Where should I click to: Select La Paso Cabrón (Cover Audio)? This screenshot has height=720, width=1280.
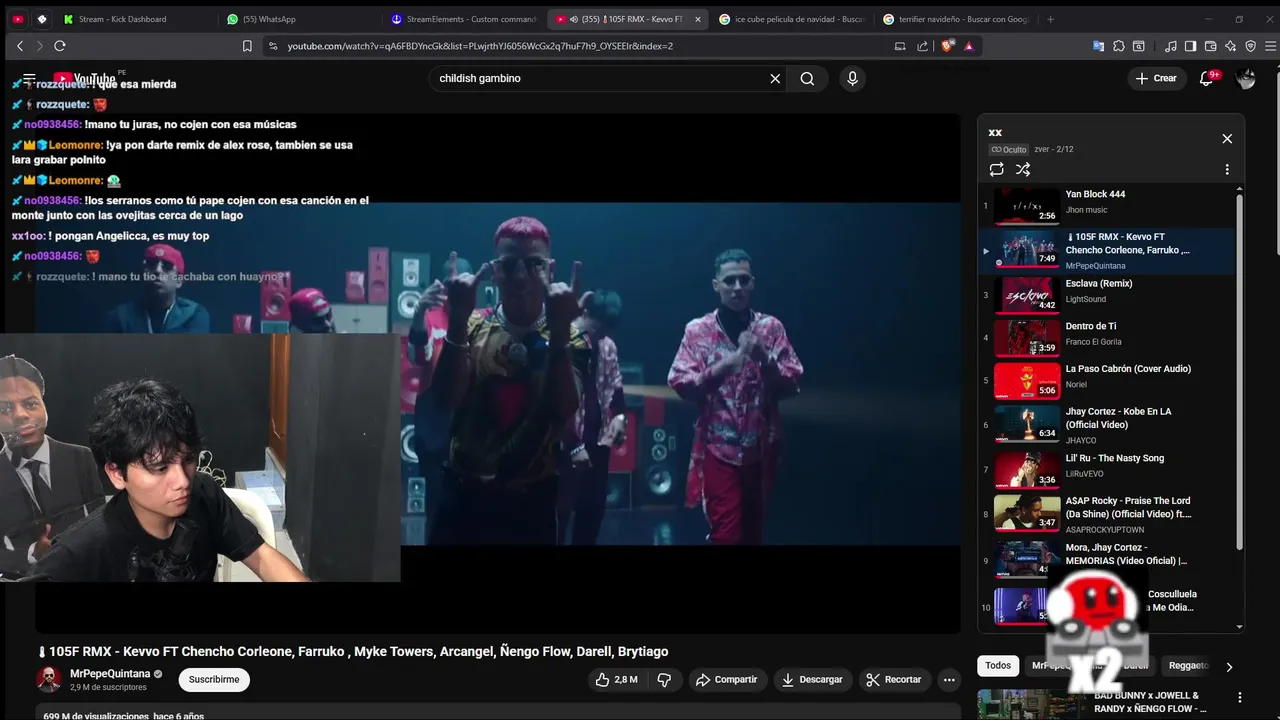click(1108, 380)
